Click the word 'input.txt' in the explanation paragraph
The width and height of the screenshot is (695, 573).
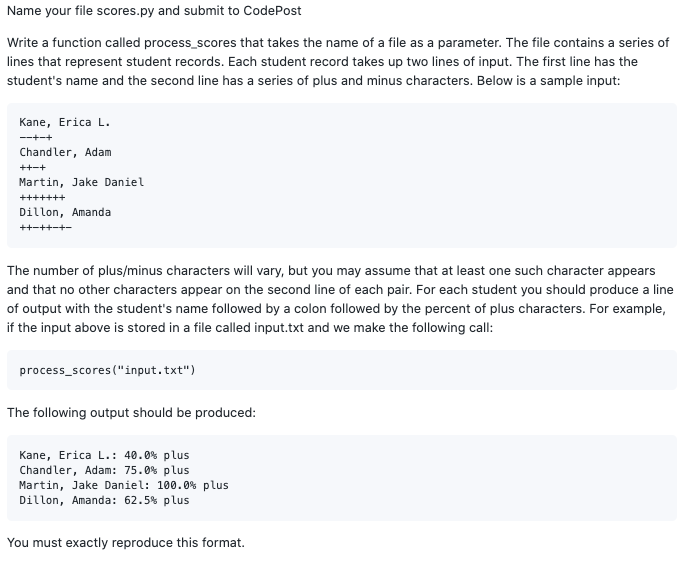tap(279, 328)
